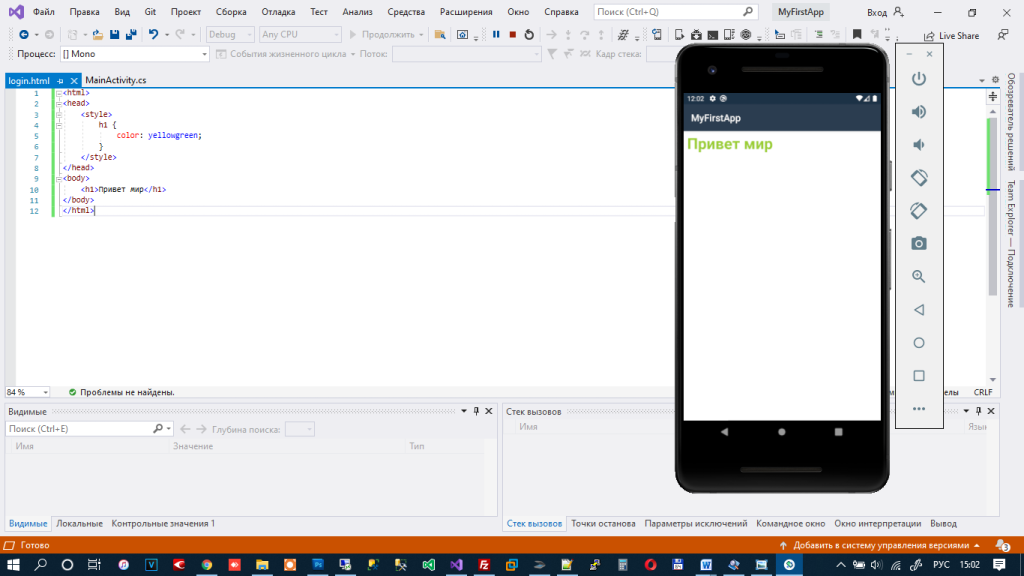Image resolution: width=1024 pixels, height=576 pixels.
Task: Open the Видимые panel window options arrow
Action: (464, 411)
